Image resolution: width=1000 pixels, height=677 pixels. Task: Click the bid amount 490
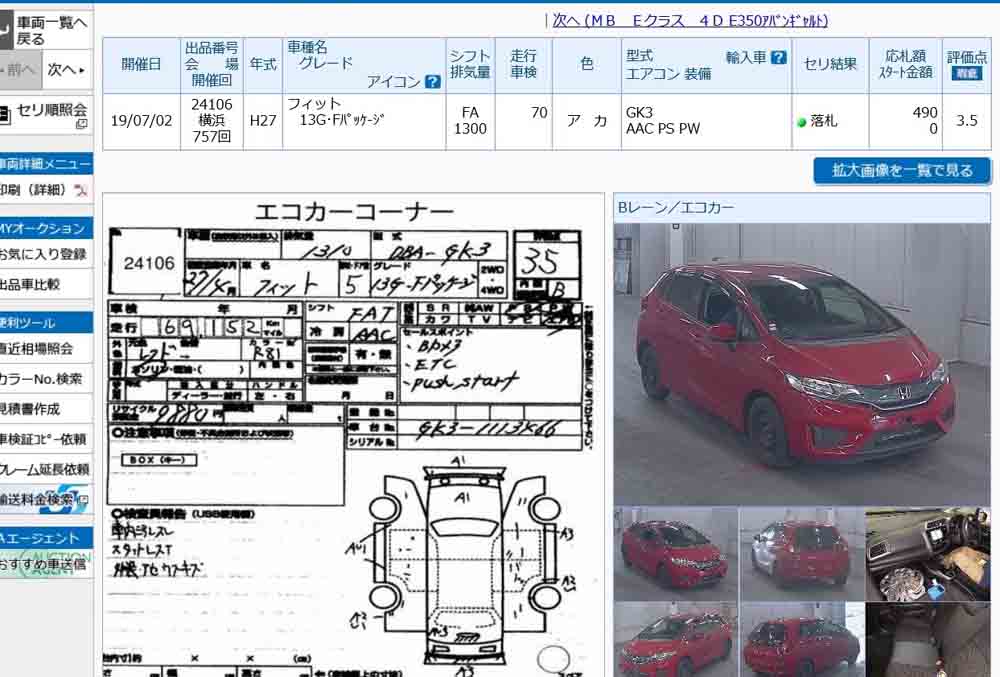[x=925, y=113]
